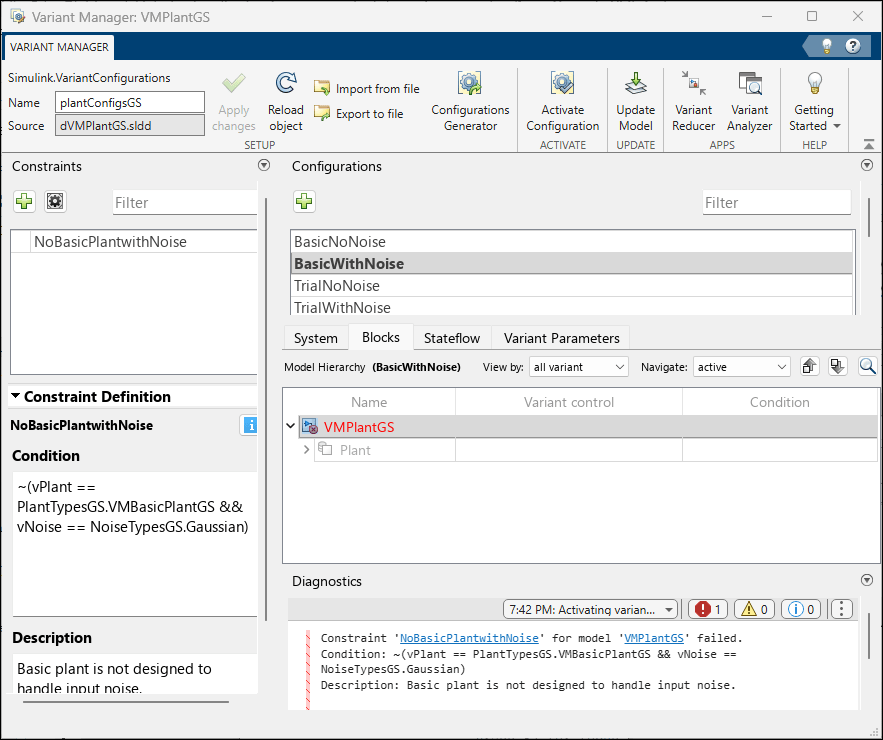The height and width of the screenshot is (740, 883).
Task: Select BasicNoNoise configuration
Action: (x=572, y=242)
